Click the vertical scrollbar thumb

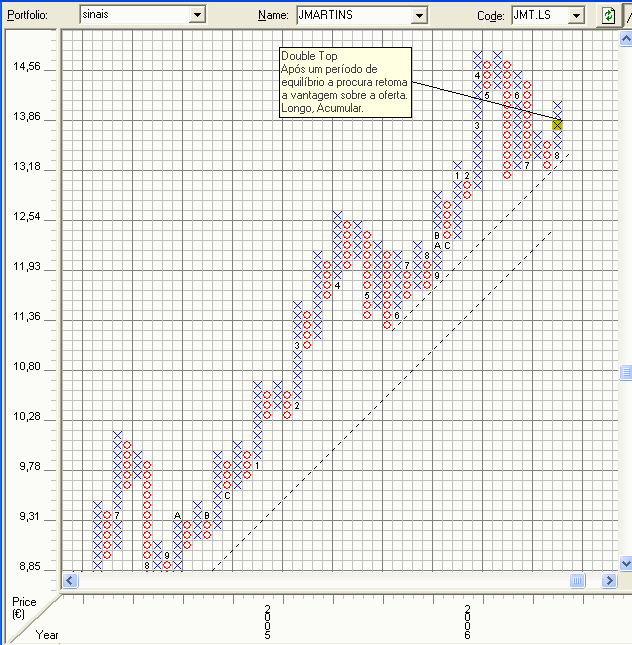625,372
